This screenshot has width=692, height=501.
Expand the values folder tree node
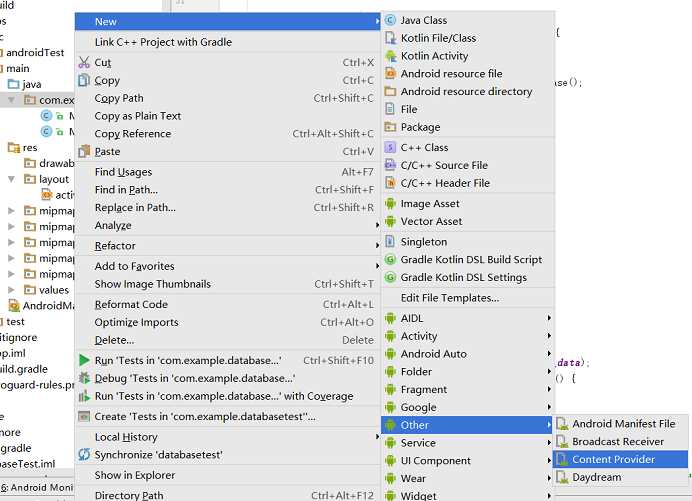pos(11,290)
